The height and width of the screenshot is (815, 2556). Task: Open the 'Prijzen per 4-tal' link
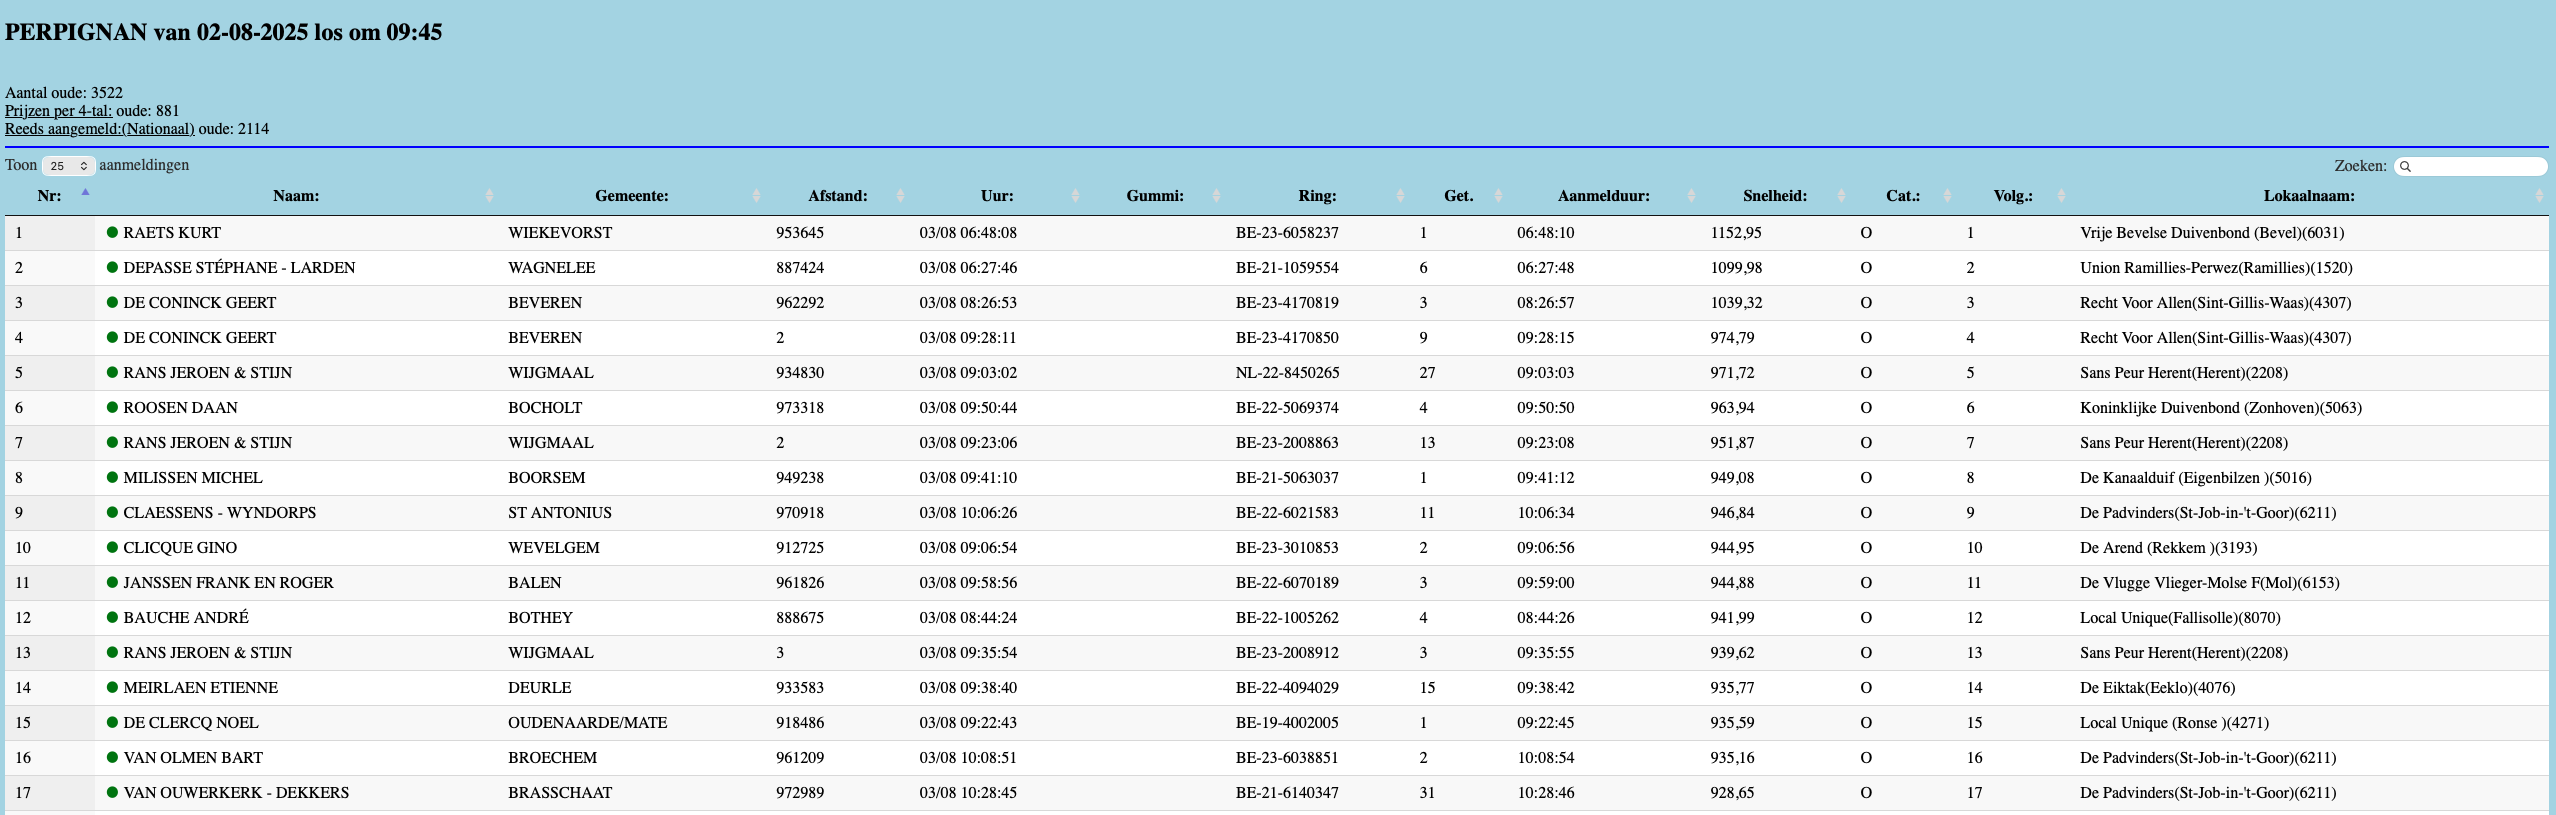(58, 111)
